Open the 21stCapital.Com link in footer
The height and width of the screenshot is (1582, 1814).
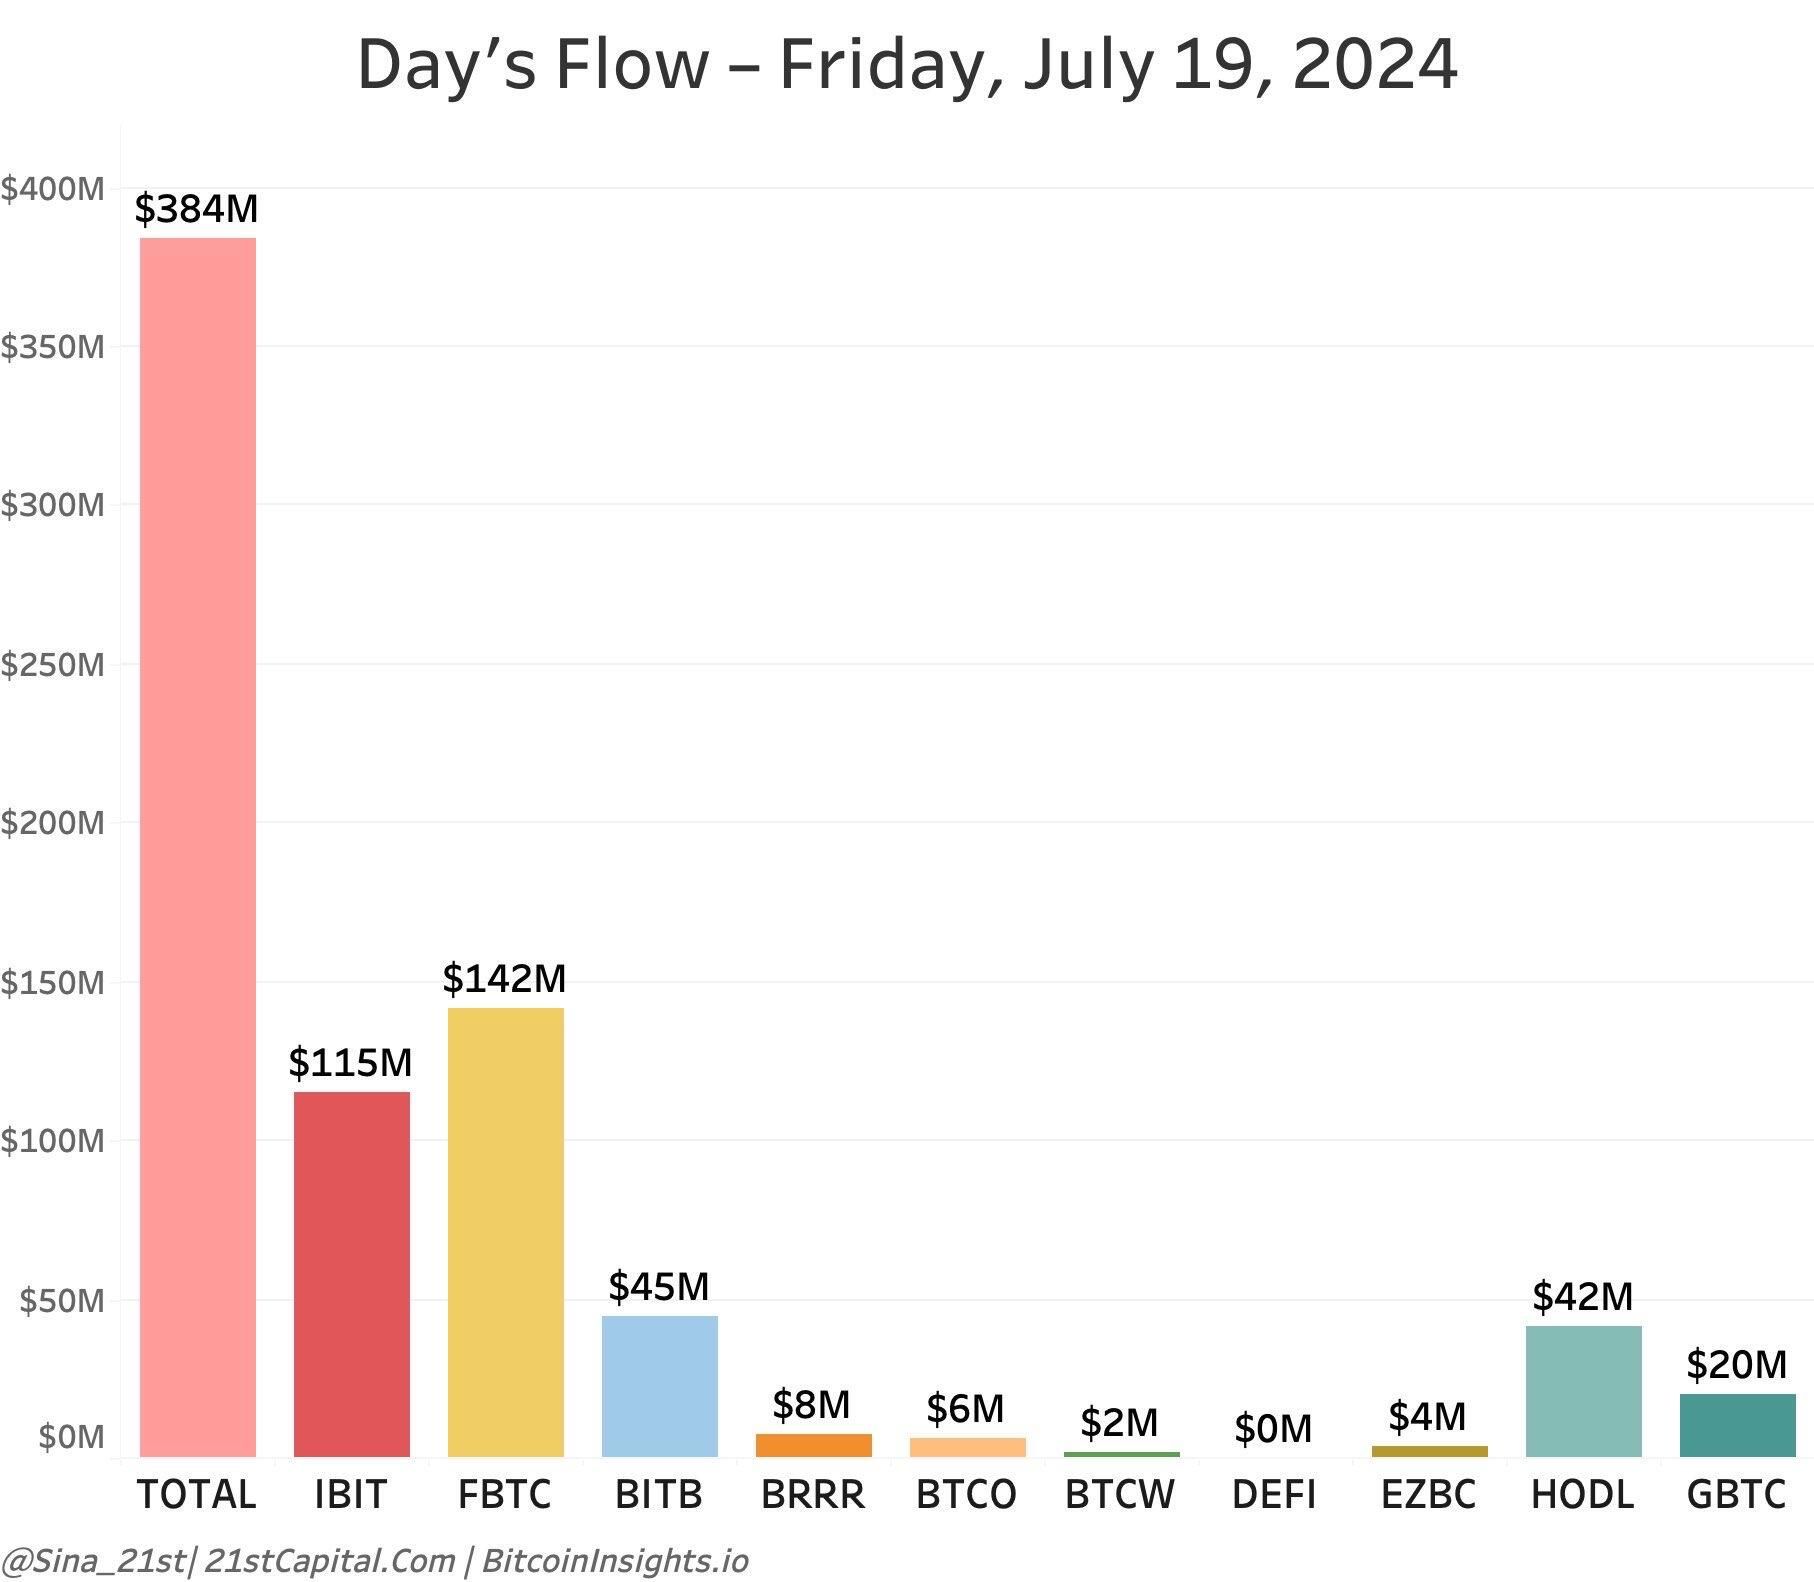click(330, 1561)
